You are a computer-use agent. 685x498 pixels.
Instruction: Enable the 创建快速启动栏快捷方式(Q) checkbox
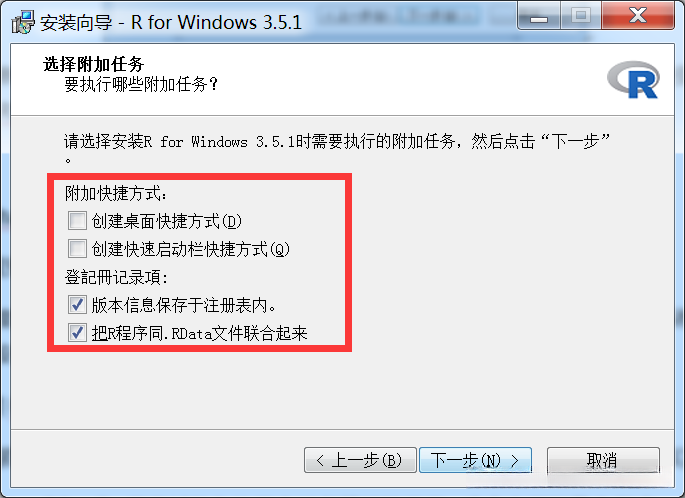77,249
